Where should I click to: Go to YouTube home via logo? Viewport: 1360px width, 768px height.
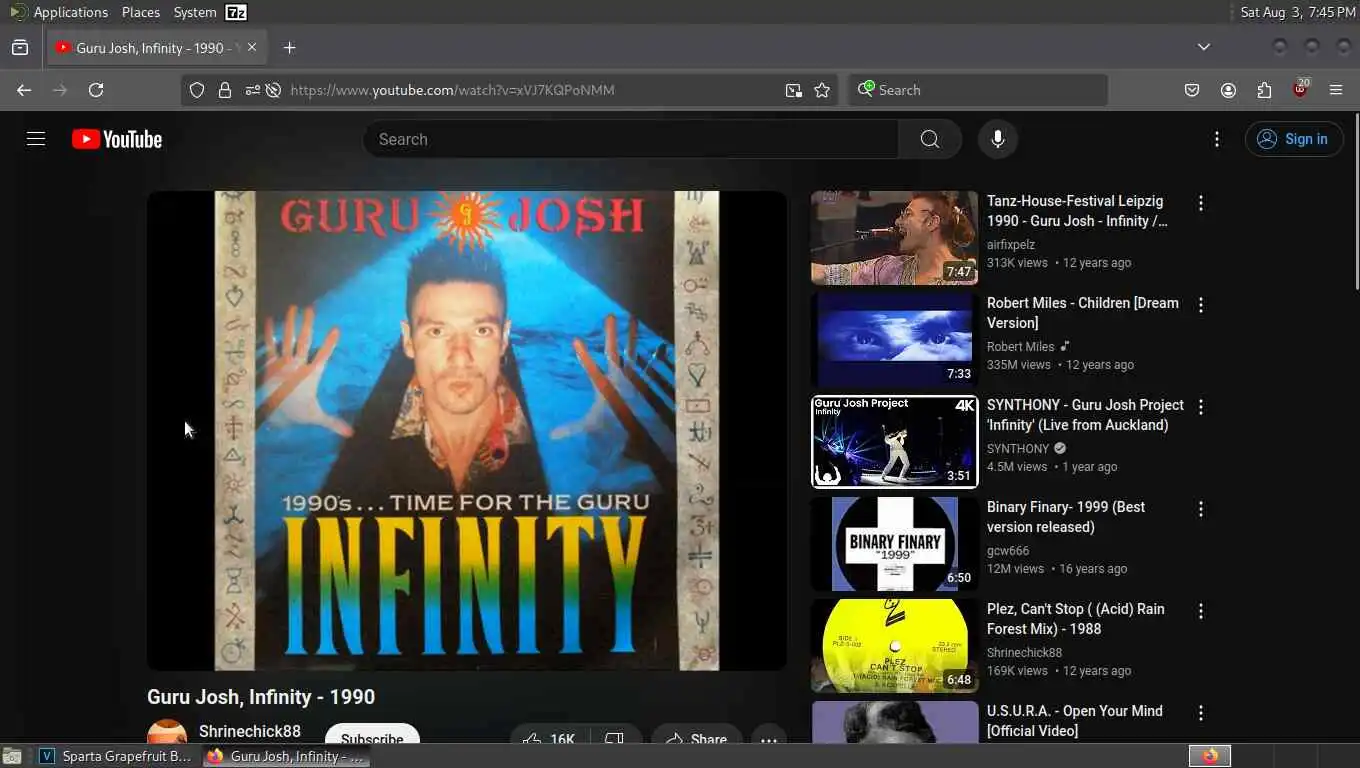coord(117,139)
